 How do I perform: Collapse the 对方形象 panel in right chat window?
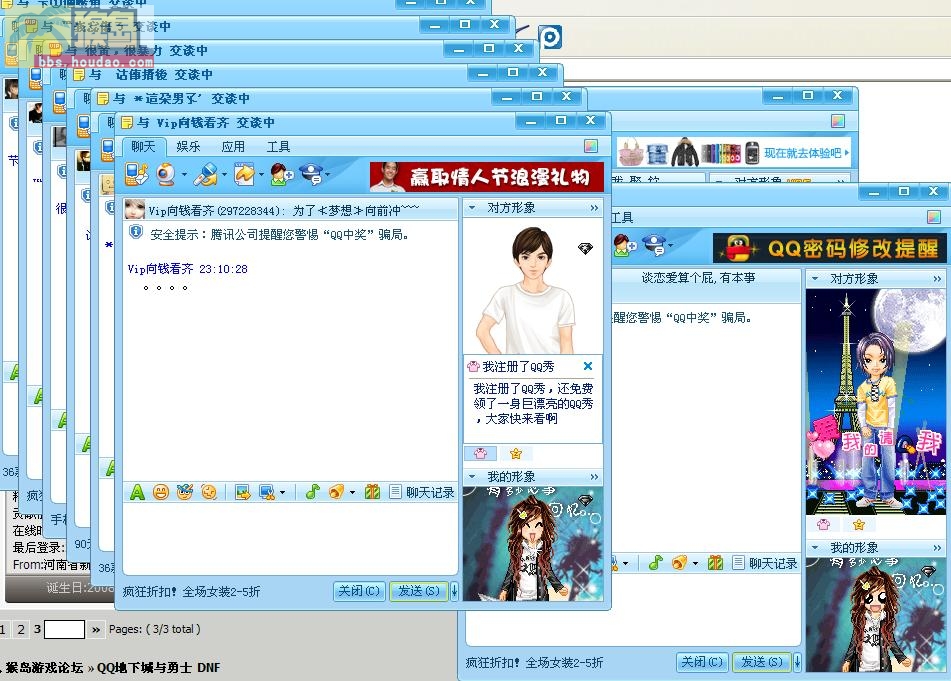[x=815, y=279]
